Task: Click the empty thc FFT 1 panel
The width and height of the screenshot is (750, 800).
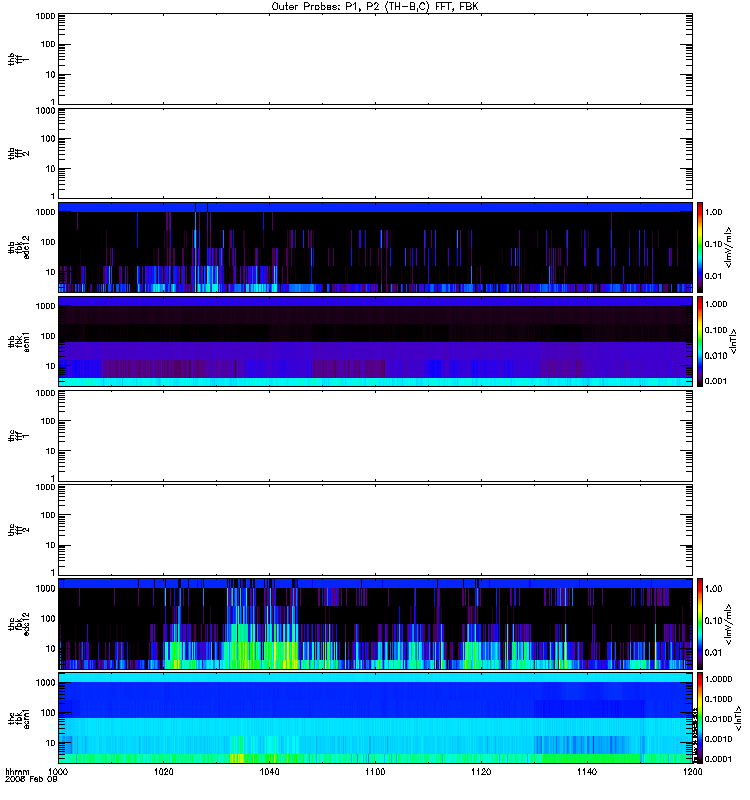Action: (x=375, y=435)
